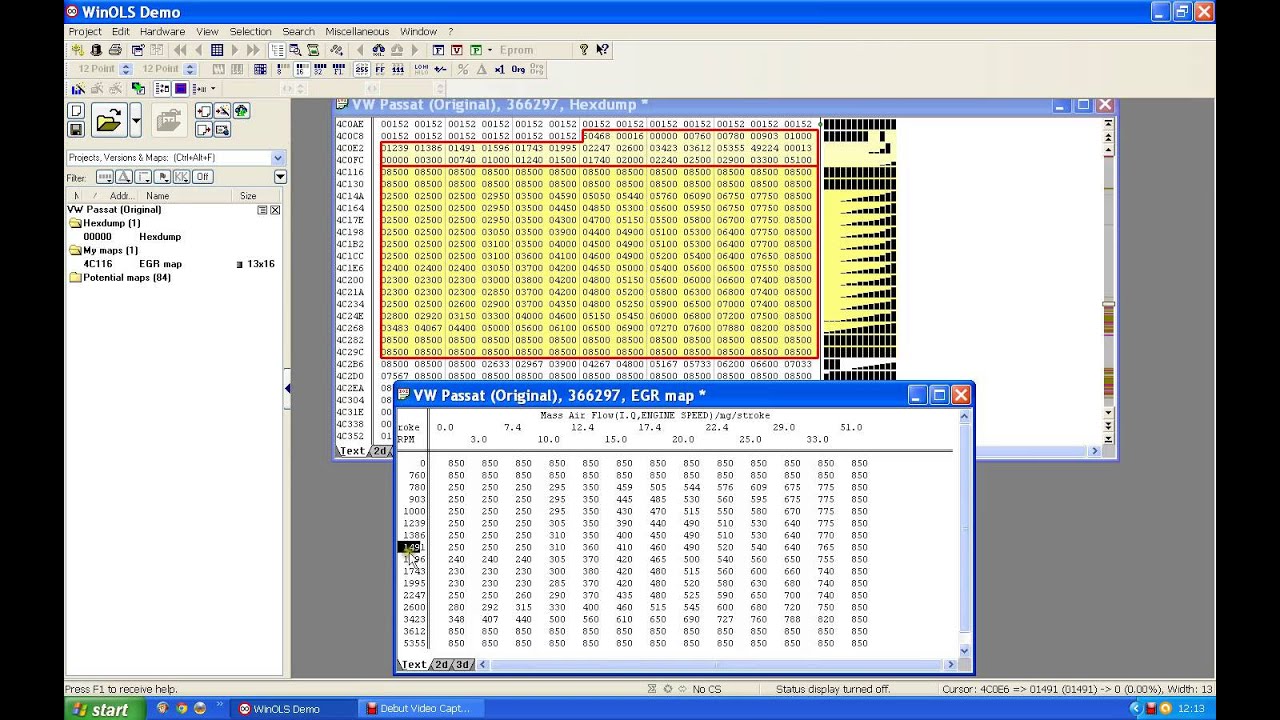1280x720 pixels.
Task: Jump to the next map with double-right arrows
Action: click(253, 49)
